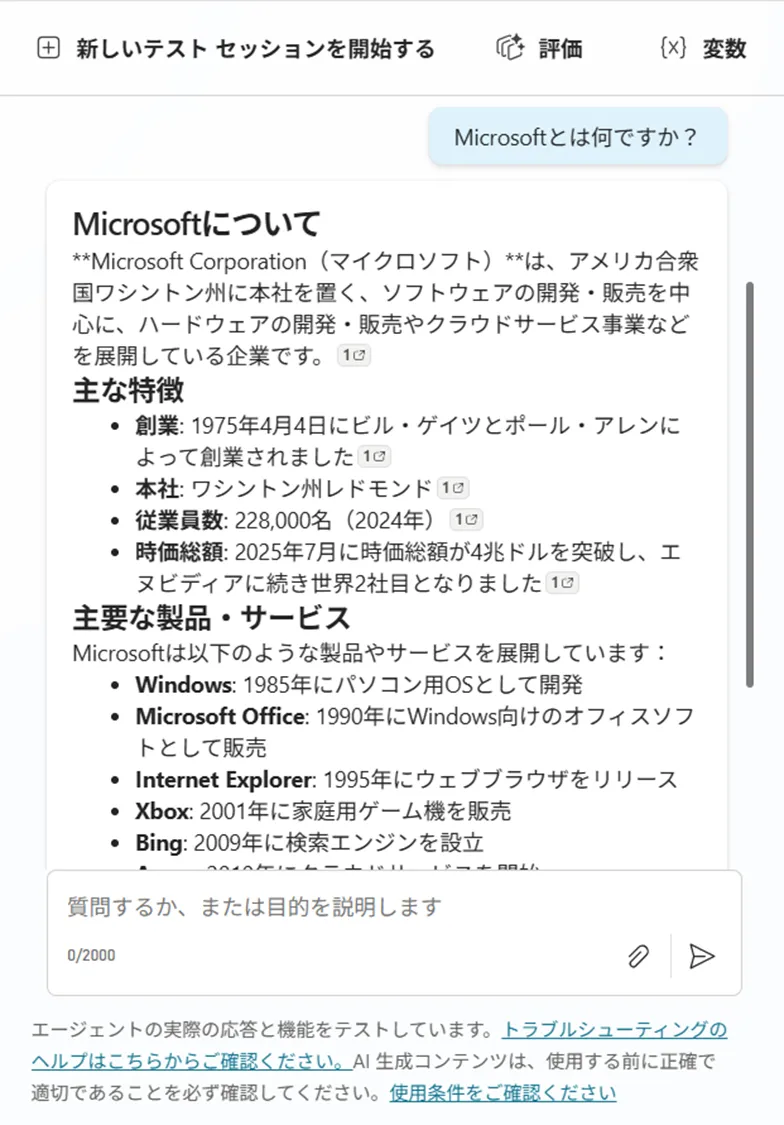Viewport: 784px width, 1125px height.
Task: Open the 評価 evaluation tool icon
Action: click(x=512, y=48)
